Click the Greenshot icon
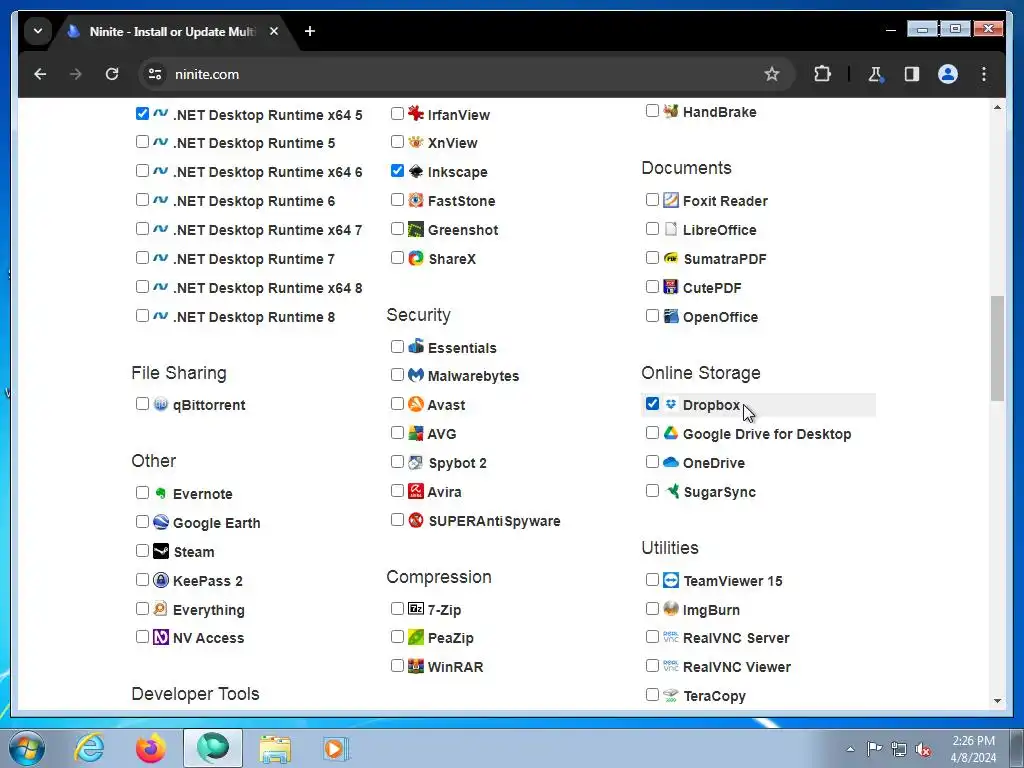1024x768 pixels. pyautogui.click(x=415, y=229)
